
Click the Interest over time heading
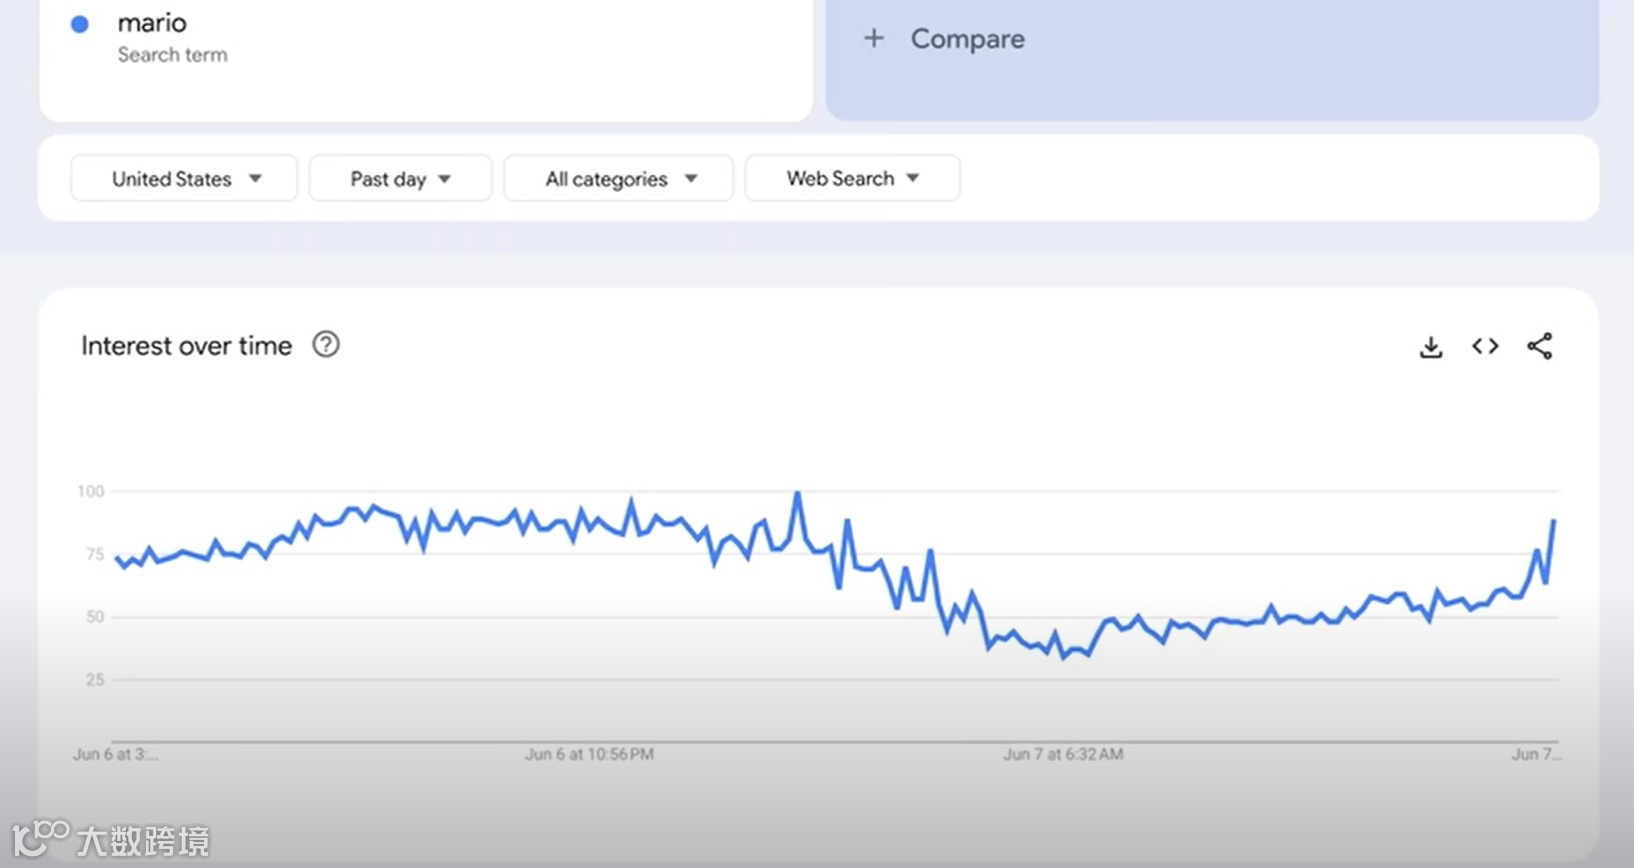pos(187,346)
